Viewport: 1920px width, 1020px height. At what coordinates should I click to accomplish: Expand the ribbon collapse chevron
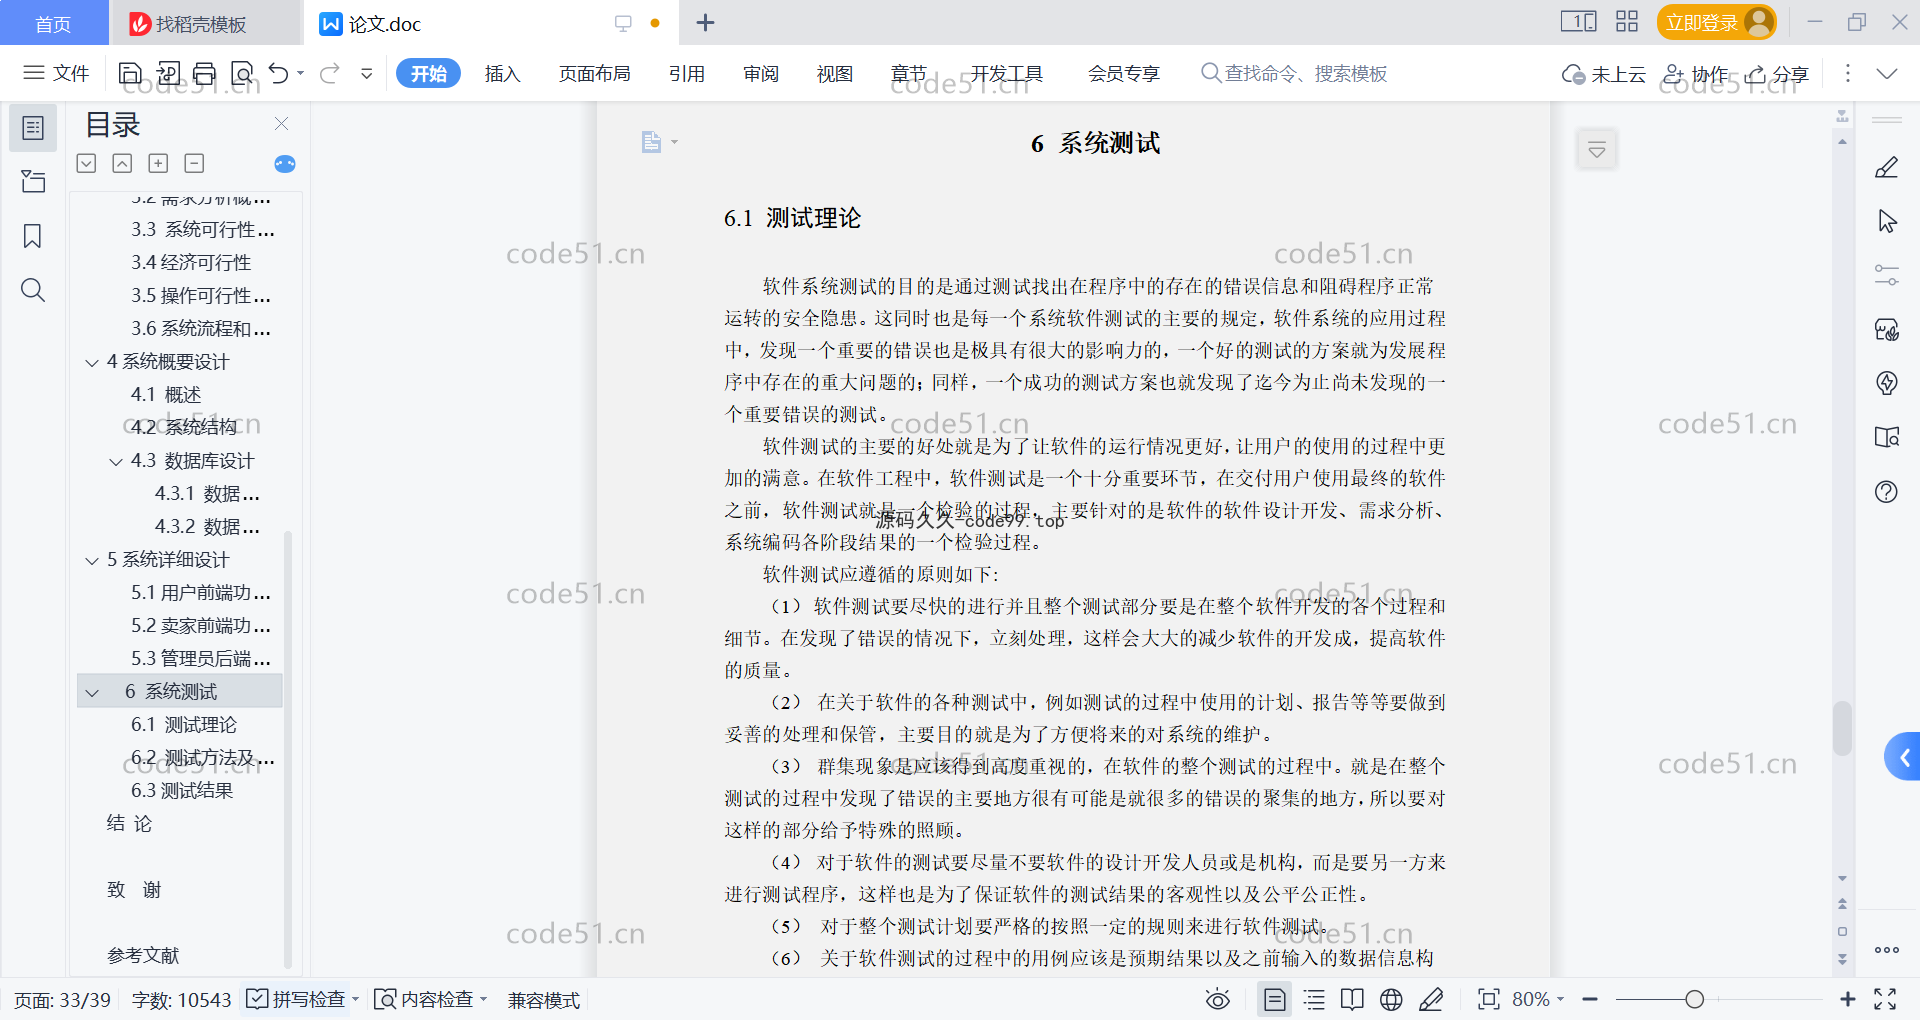(x=1887, y=73)
